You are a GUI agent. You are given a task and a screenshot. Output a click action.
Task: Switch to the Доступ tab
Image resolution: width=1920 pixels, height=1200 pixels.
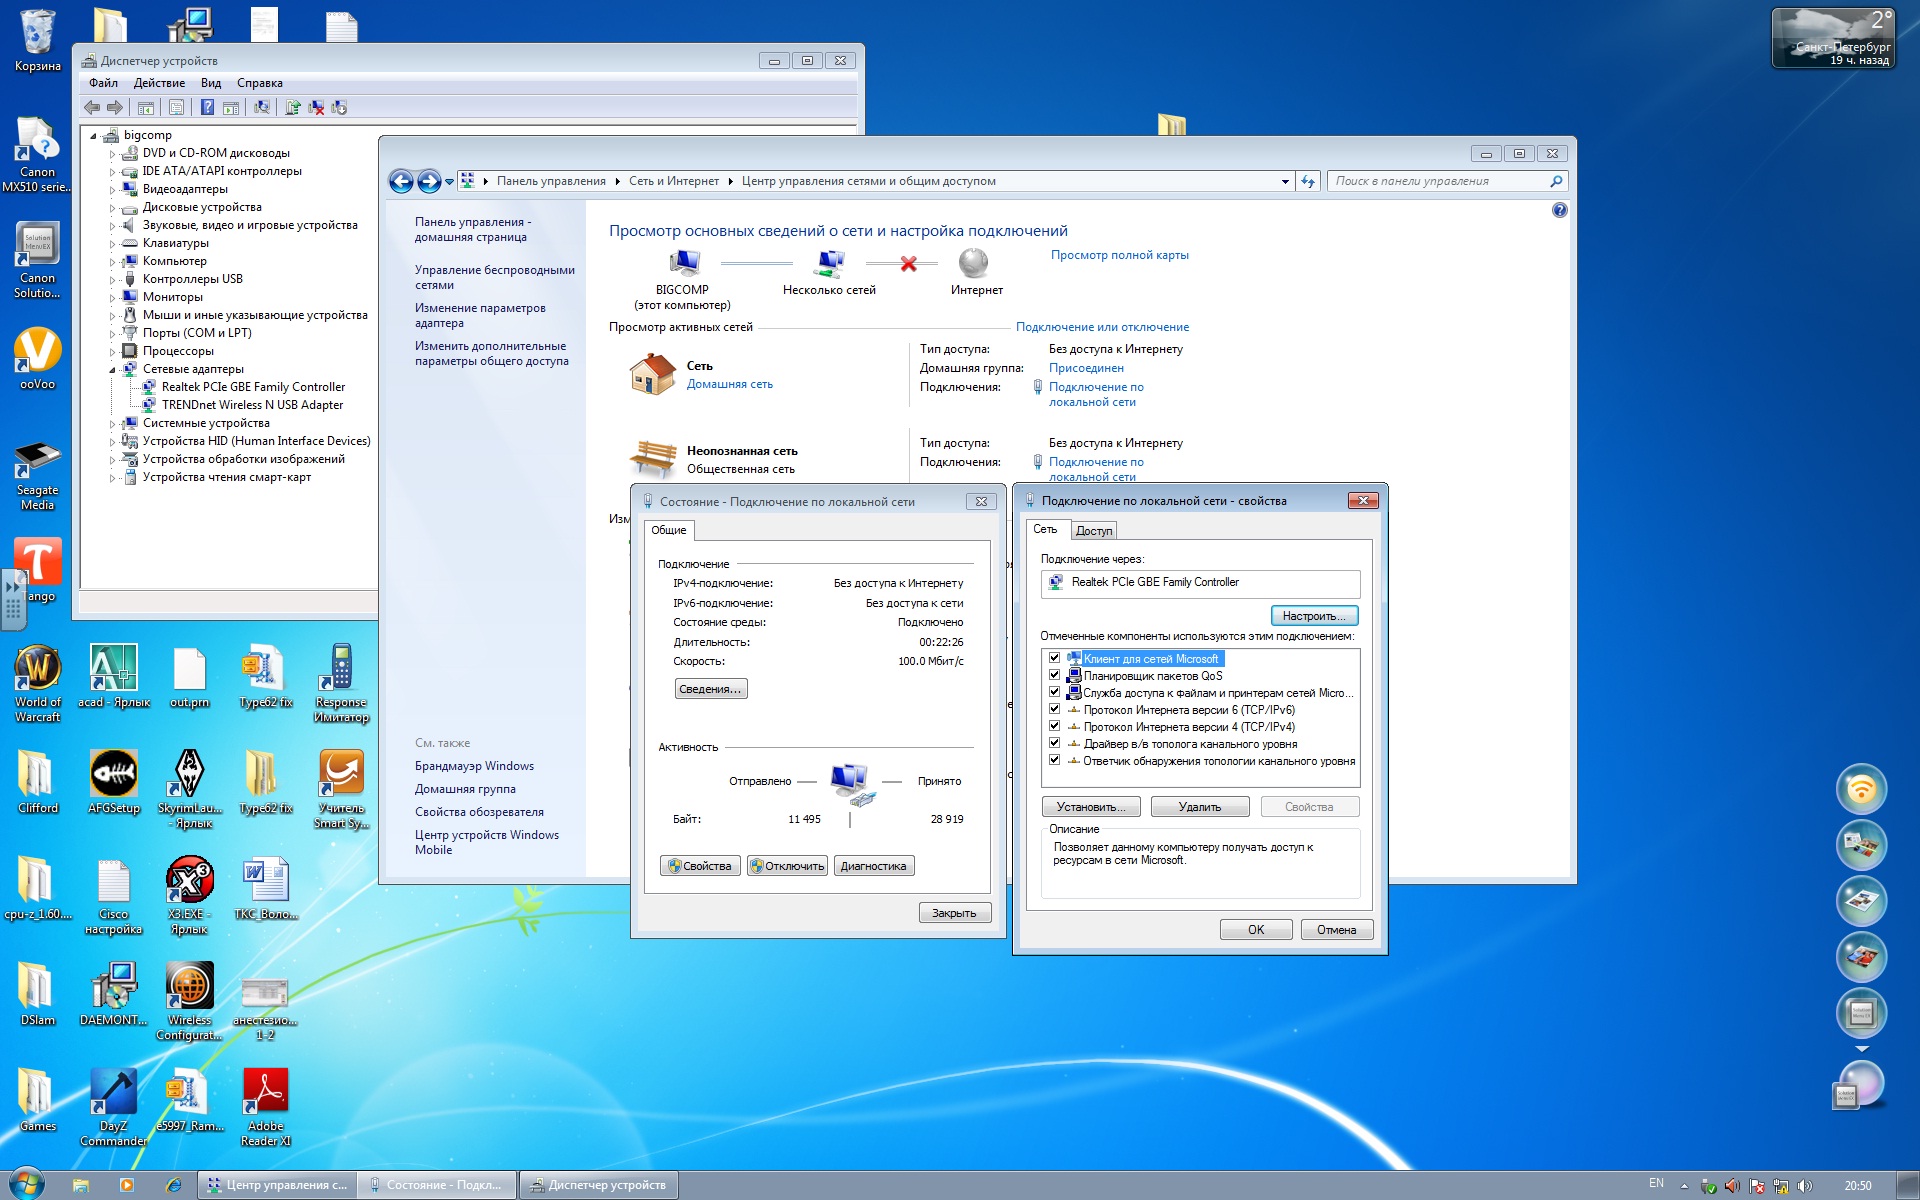(x=1093, y=530)
